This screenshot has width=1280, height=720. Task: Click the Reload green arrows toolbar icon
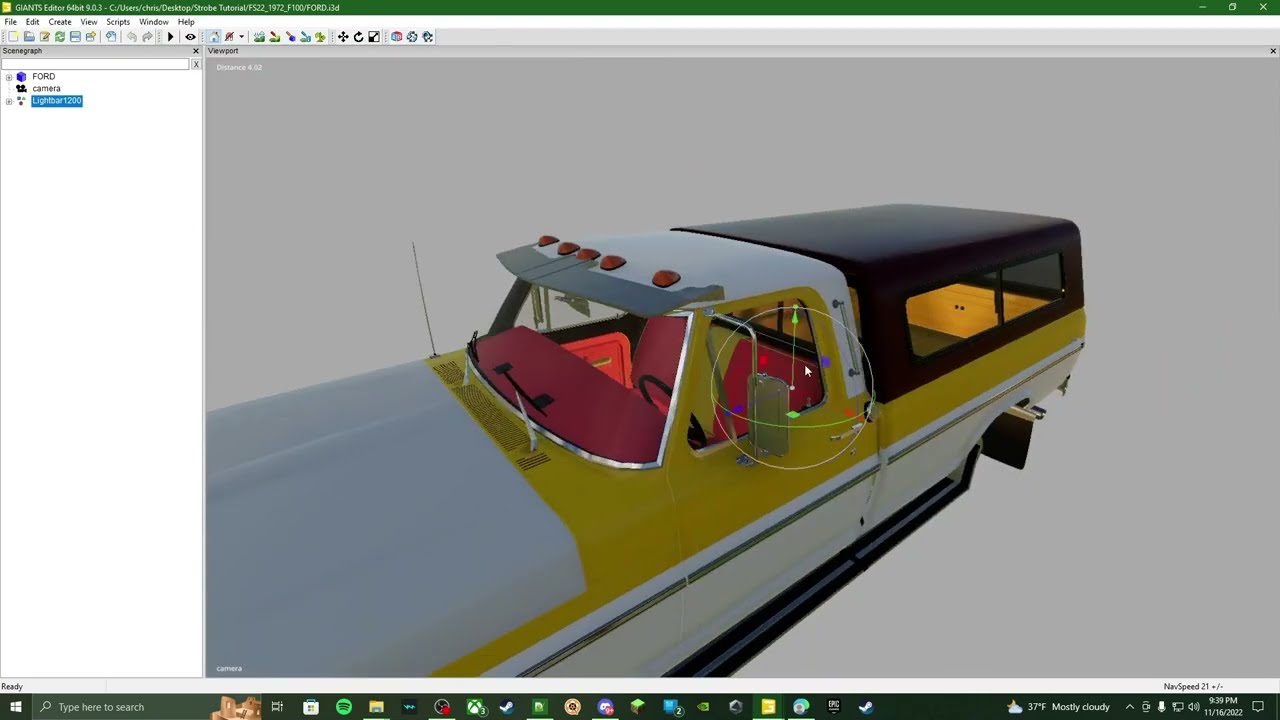pyautogui.click(x=60, y=37)
